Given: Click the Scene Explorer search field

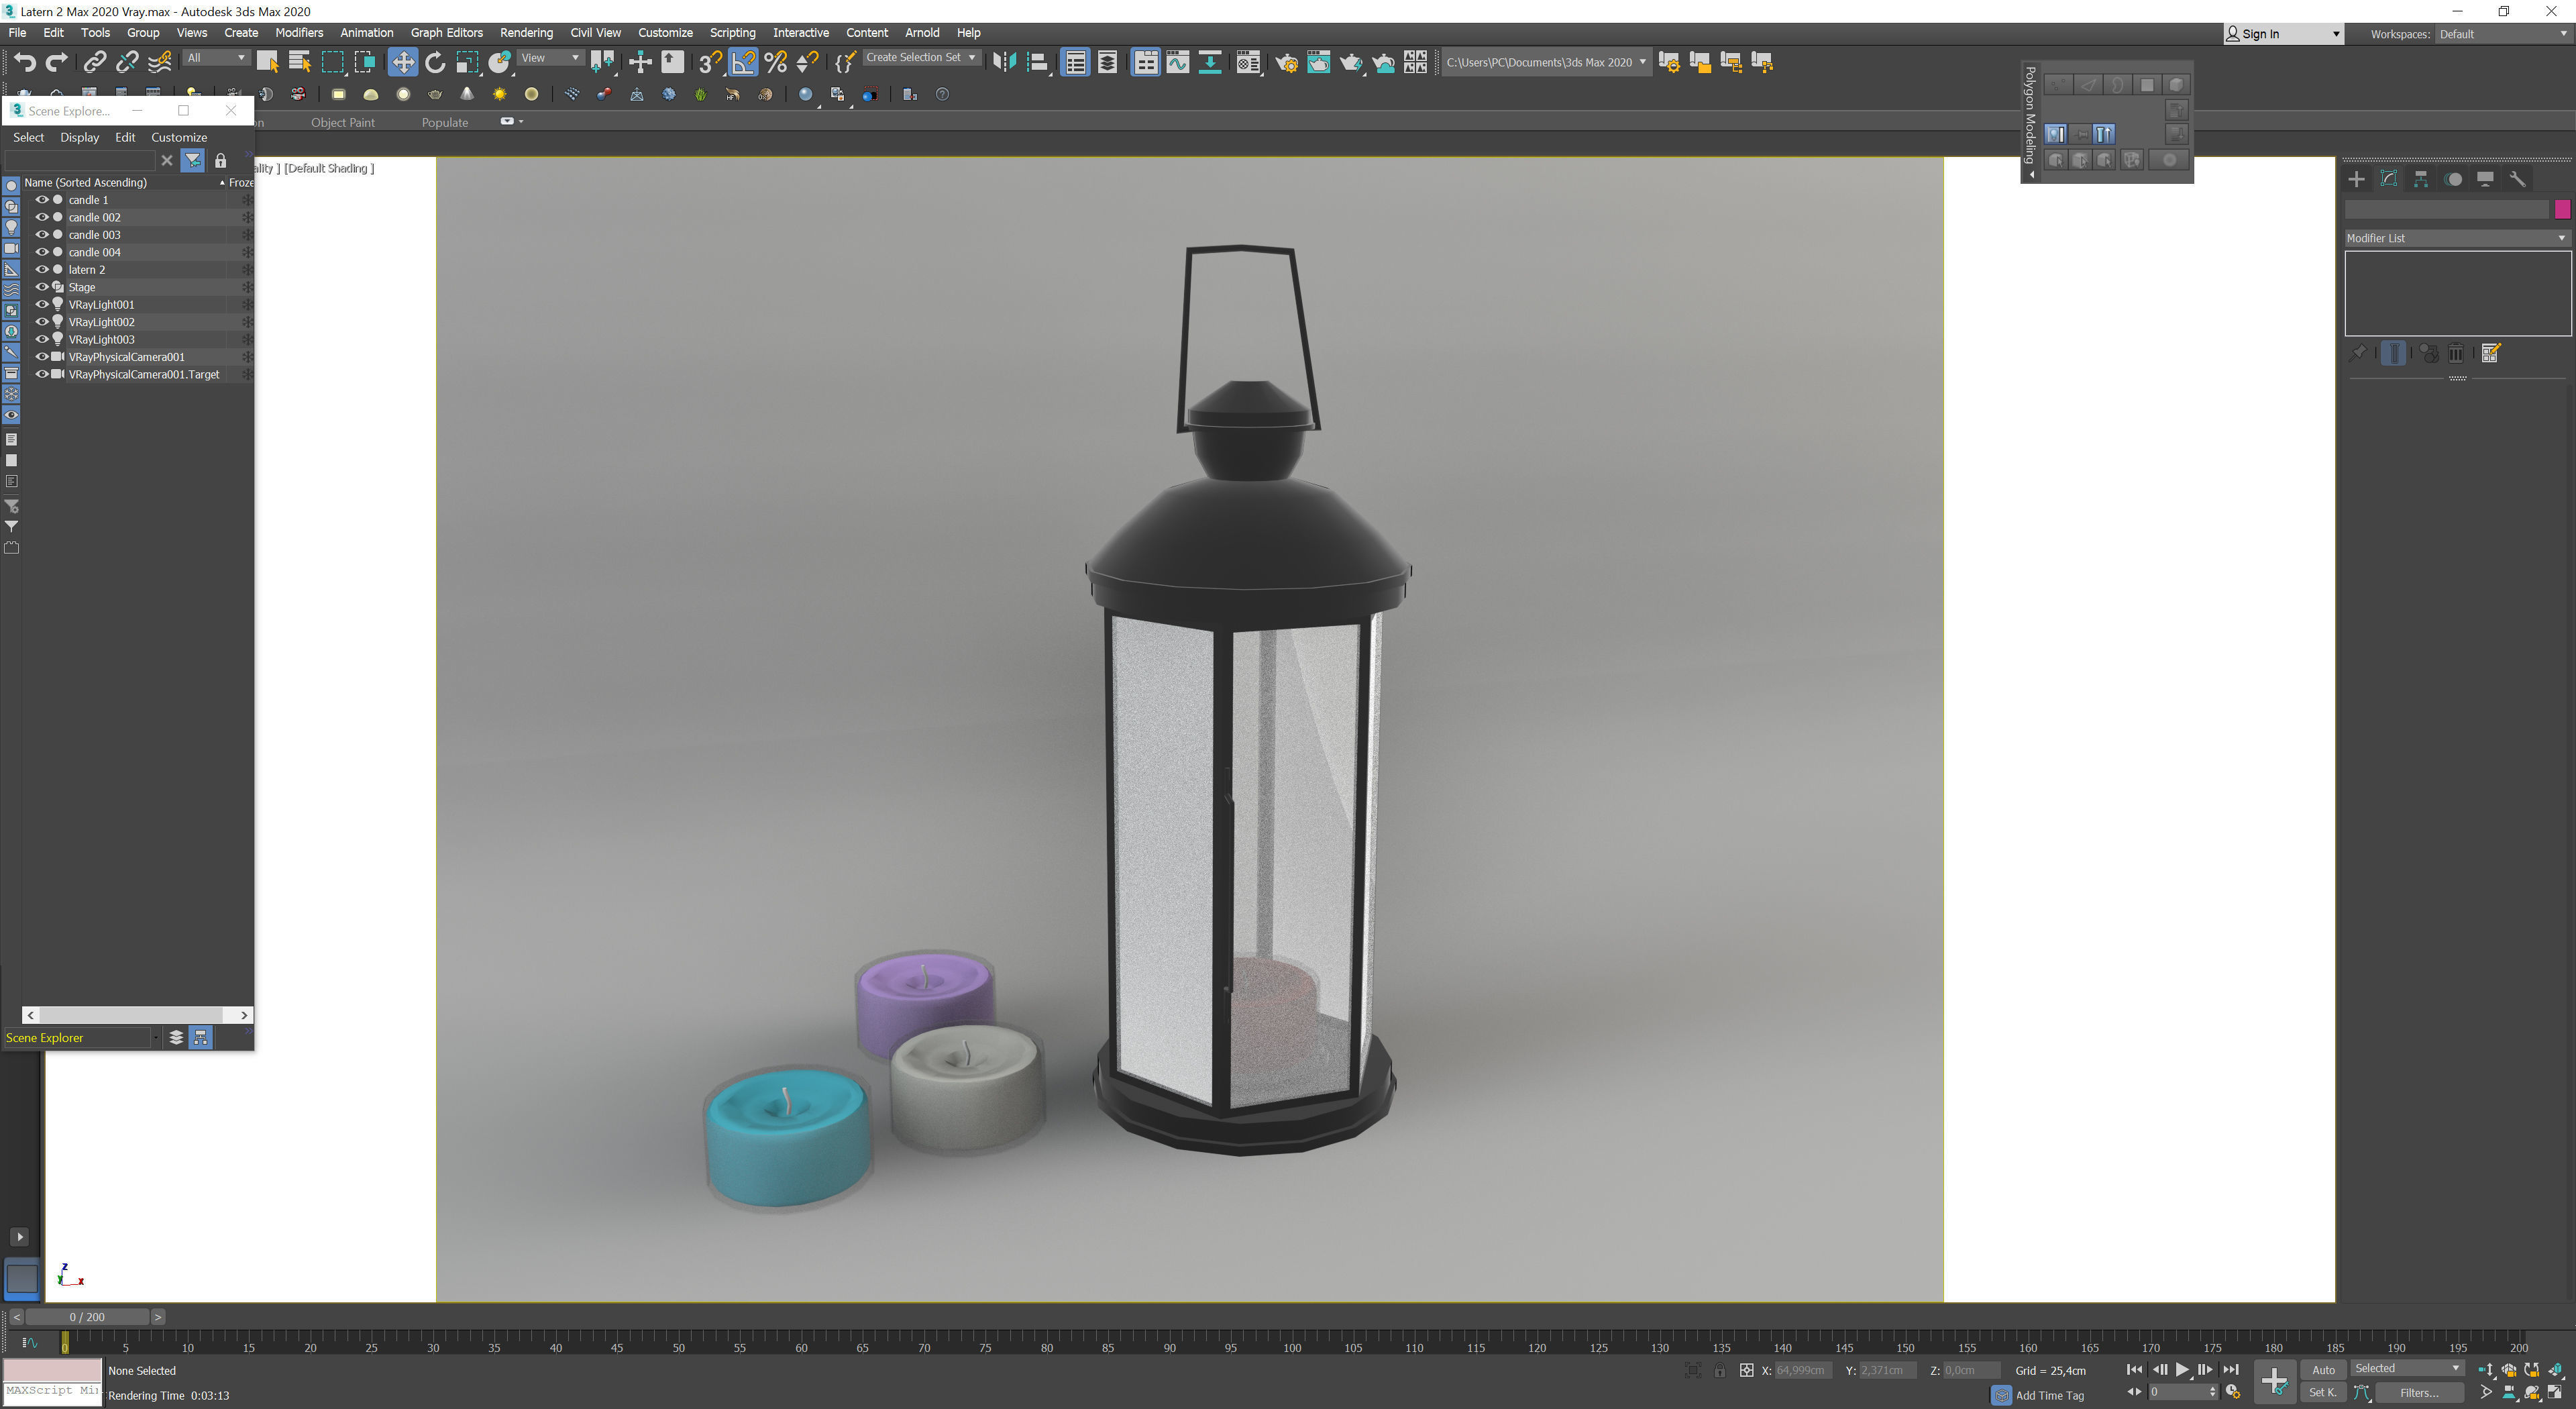Looking at the screenshot, I should (x=80, y=160).
